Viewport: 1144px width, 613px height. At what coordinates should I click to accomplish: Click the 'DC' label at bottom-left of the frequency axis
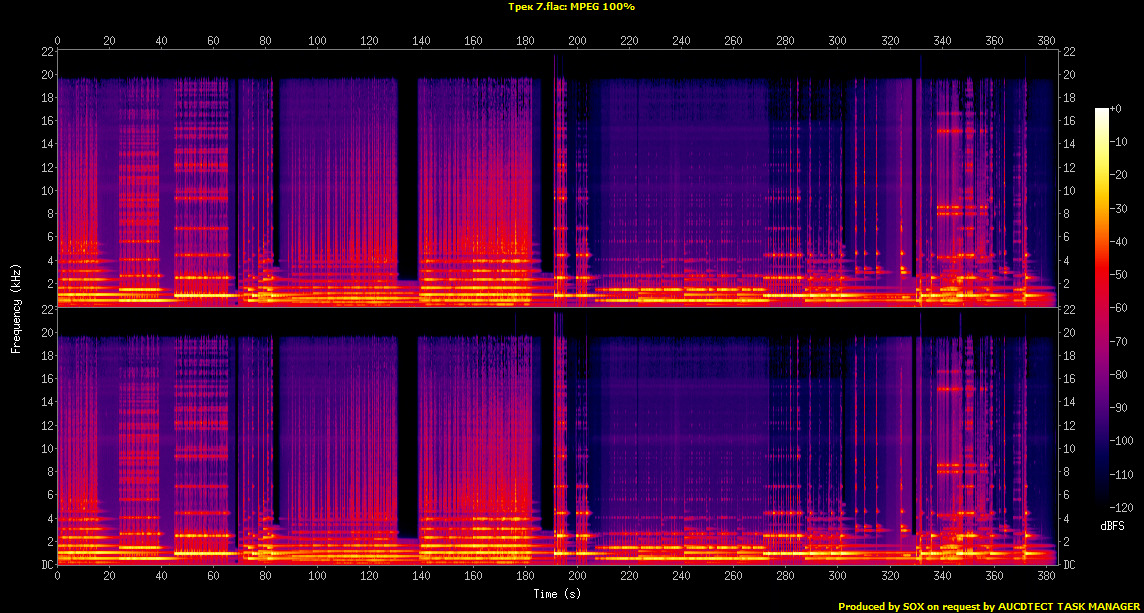[46, 564]
